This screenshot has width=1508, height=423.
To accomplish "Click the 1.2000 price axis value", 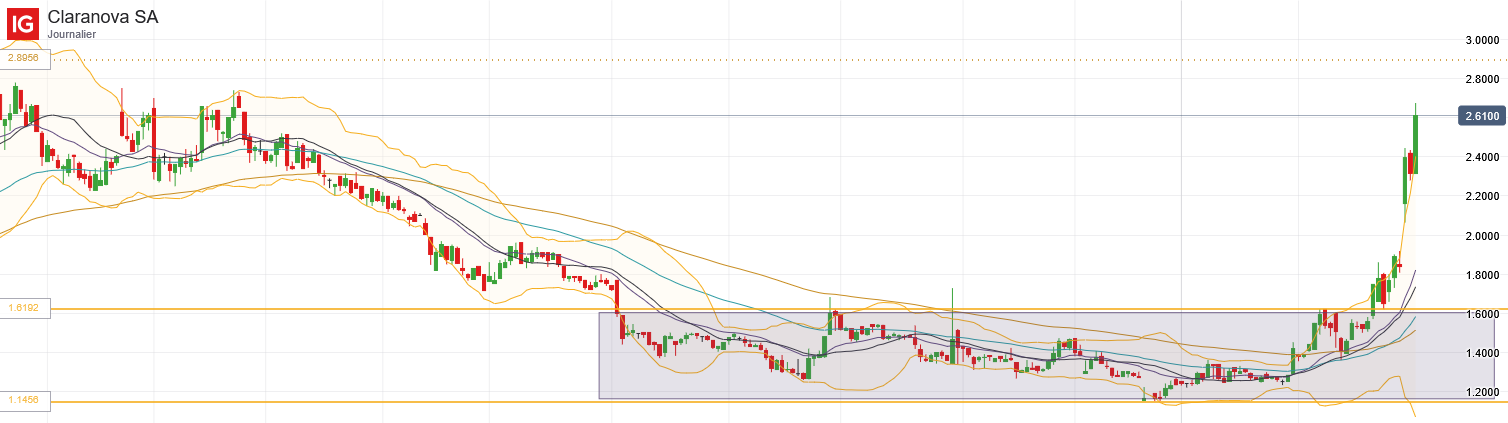I will pos(1482,392).
